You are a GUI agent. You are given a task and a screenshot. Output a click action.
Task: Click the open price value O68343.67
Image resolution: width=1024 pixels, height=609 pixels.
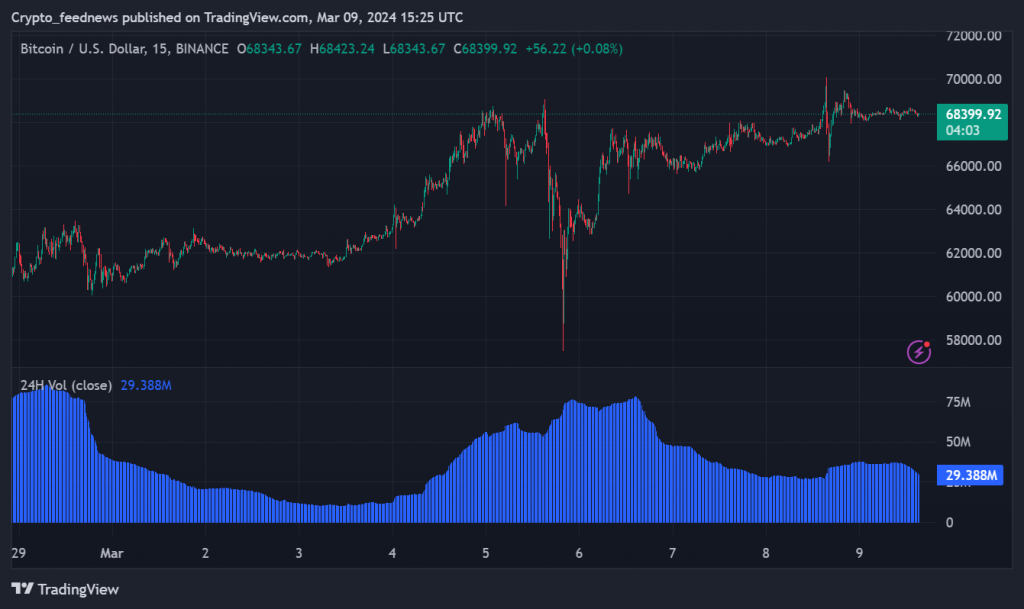[270, 48]
